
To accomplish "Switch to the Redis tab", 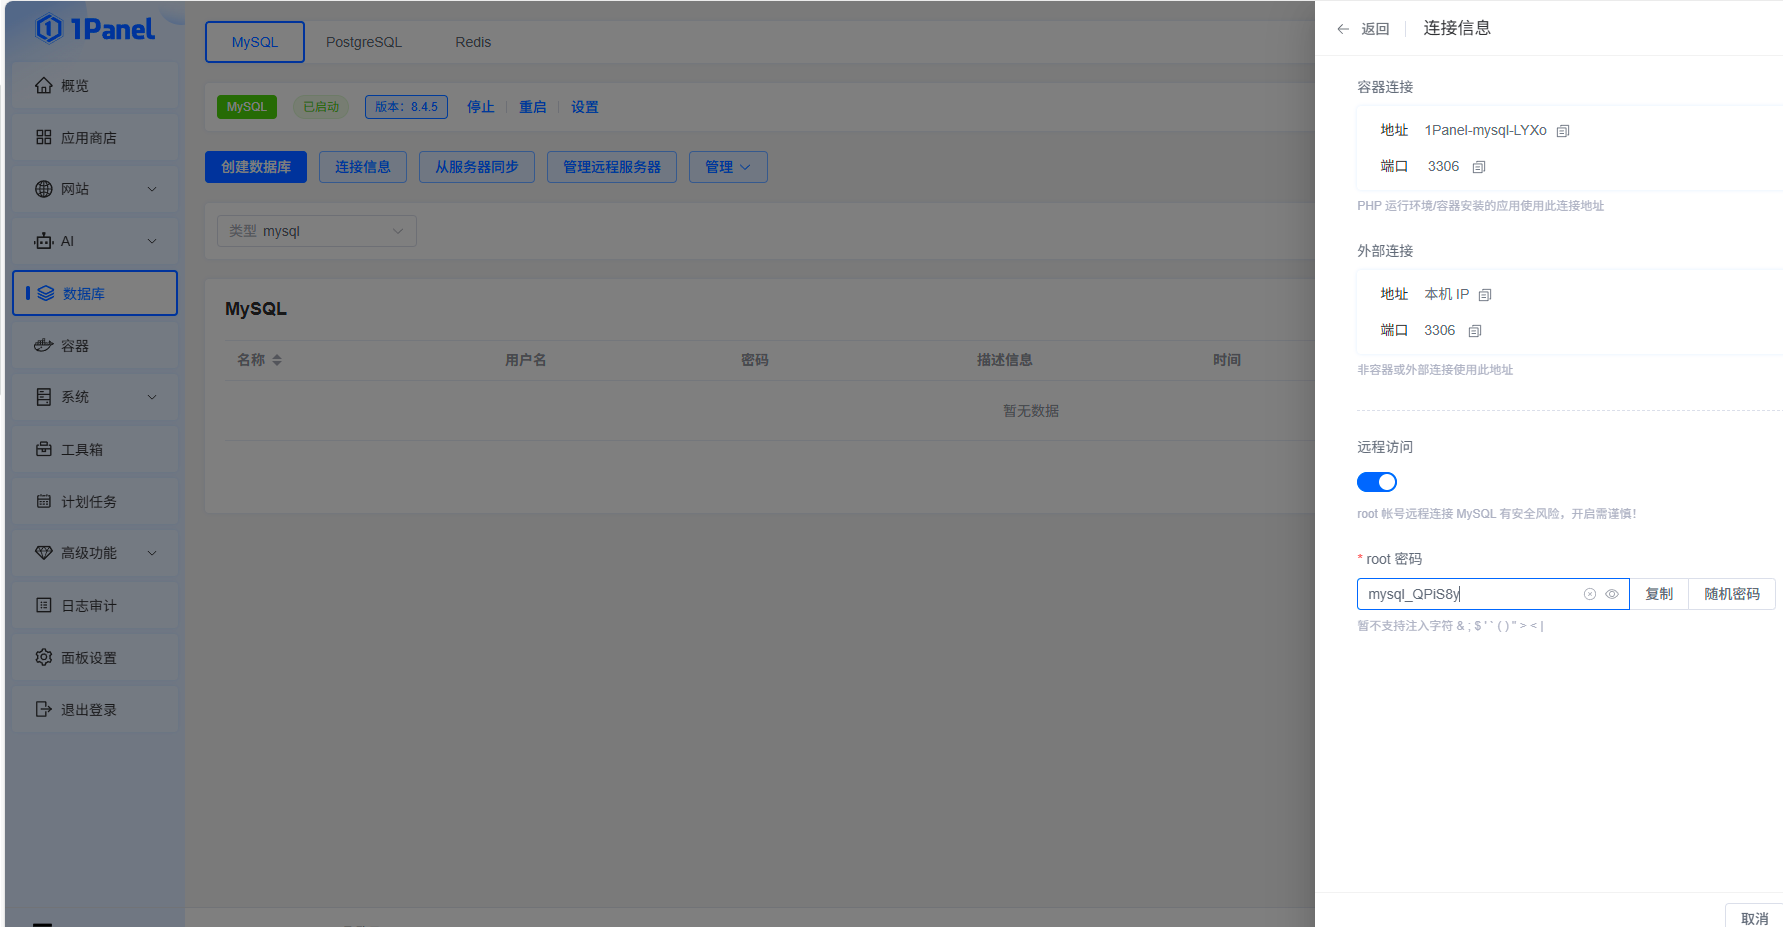I will coord(472,42).
